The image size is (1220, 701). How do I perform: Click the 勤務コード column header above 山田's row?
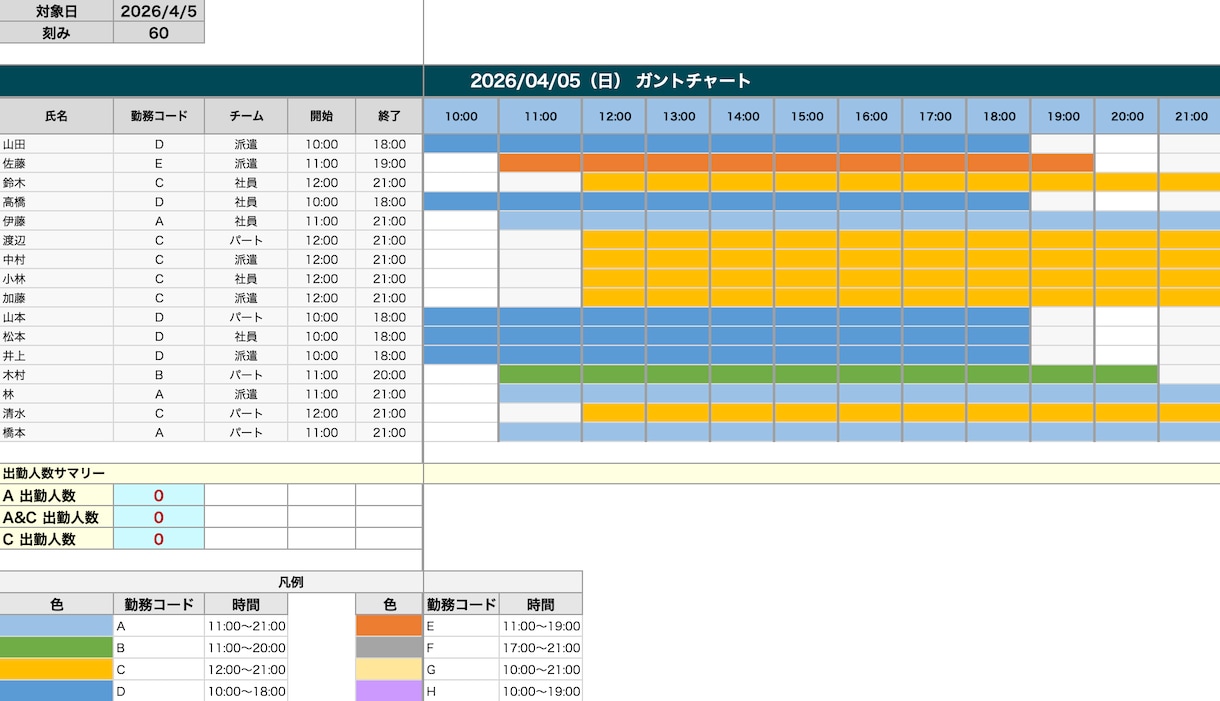pyautogui.click(x=159, y=116)
